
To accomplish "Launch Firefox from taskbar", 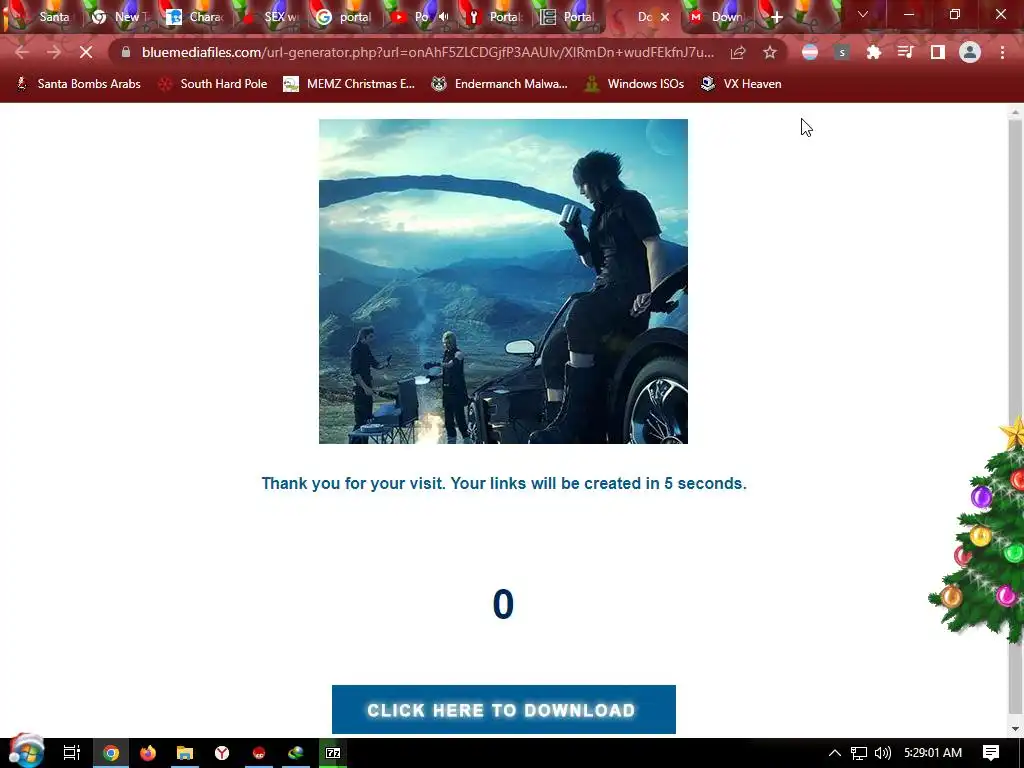I will (x=148, y=753).
